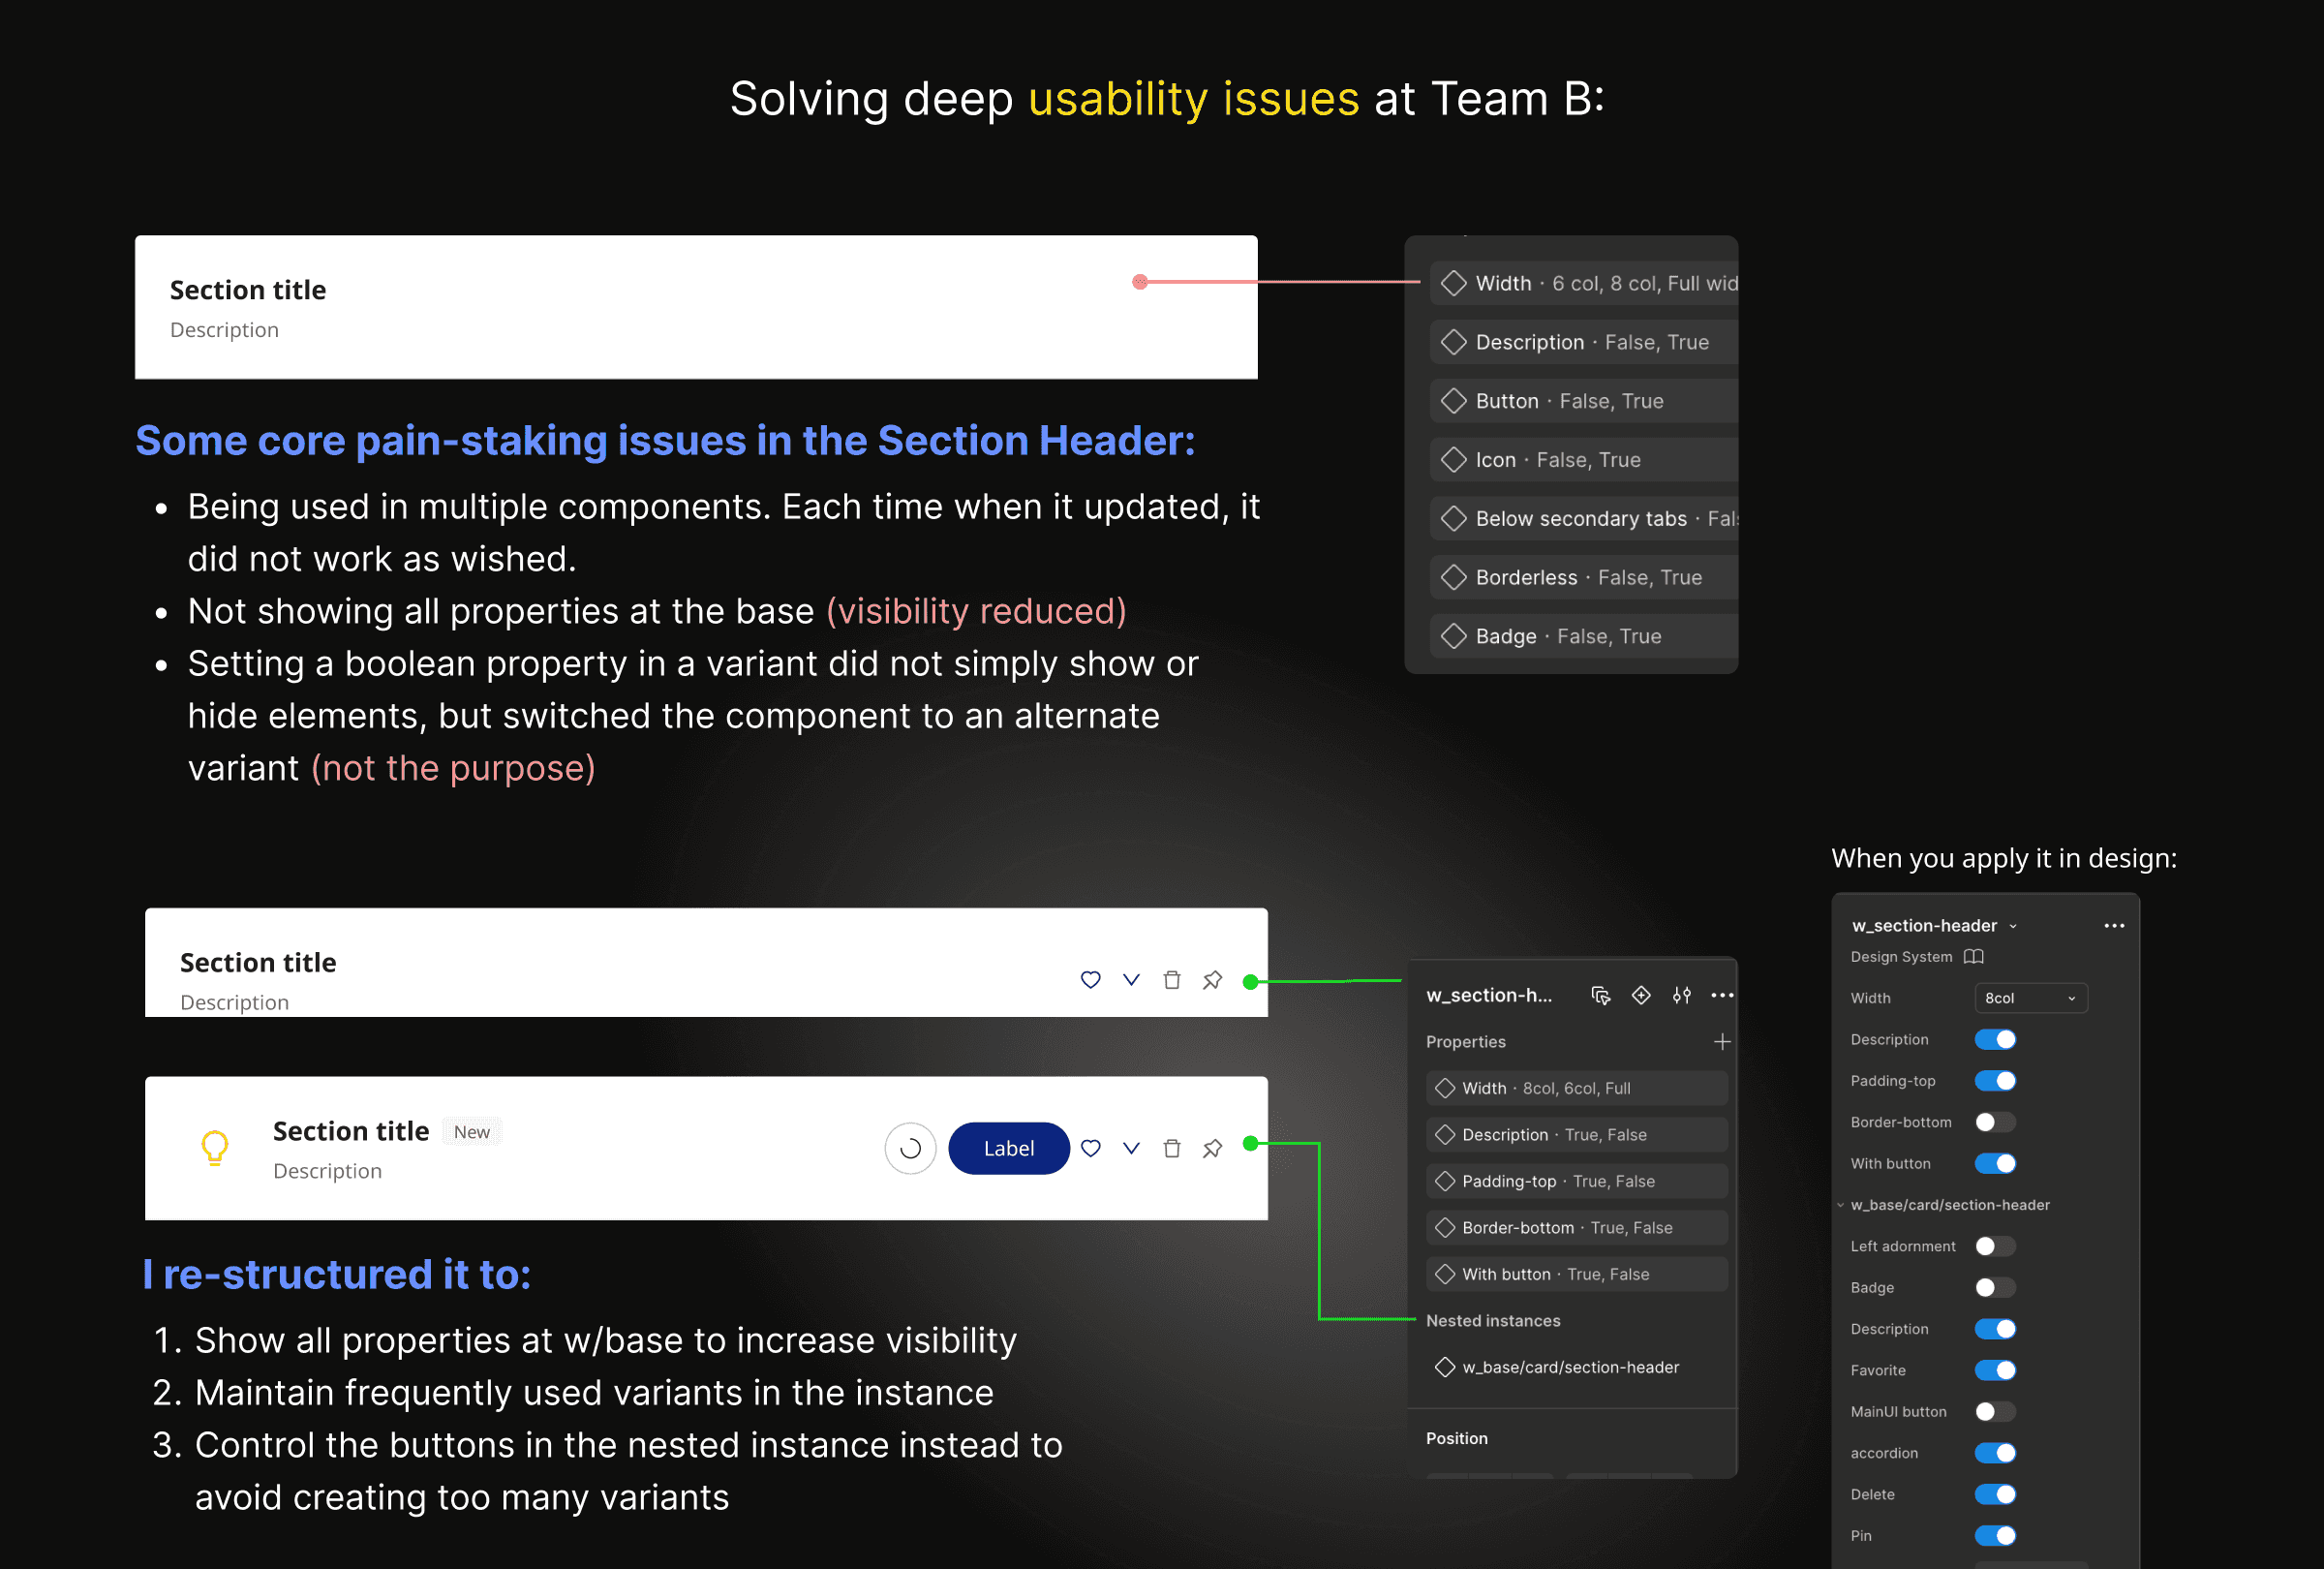This screenshot has height=1569, width=2324.
Task: Click the trash icon in the top section header
Action: 1171,980
